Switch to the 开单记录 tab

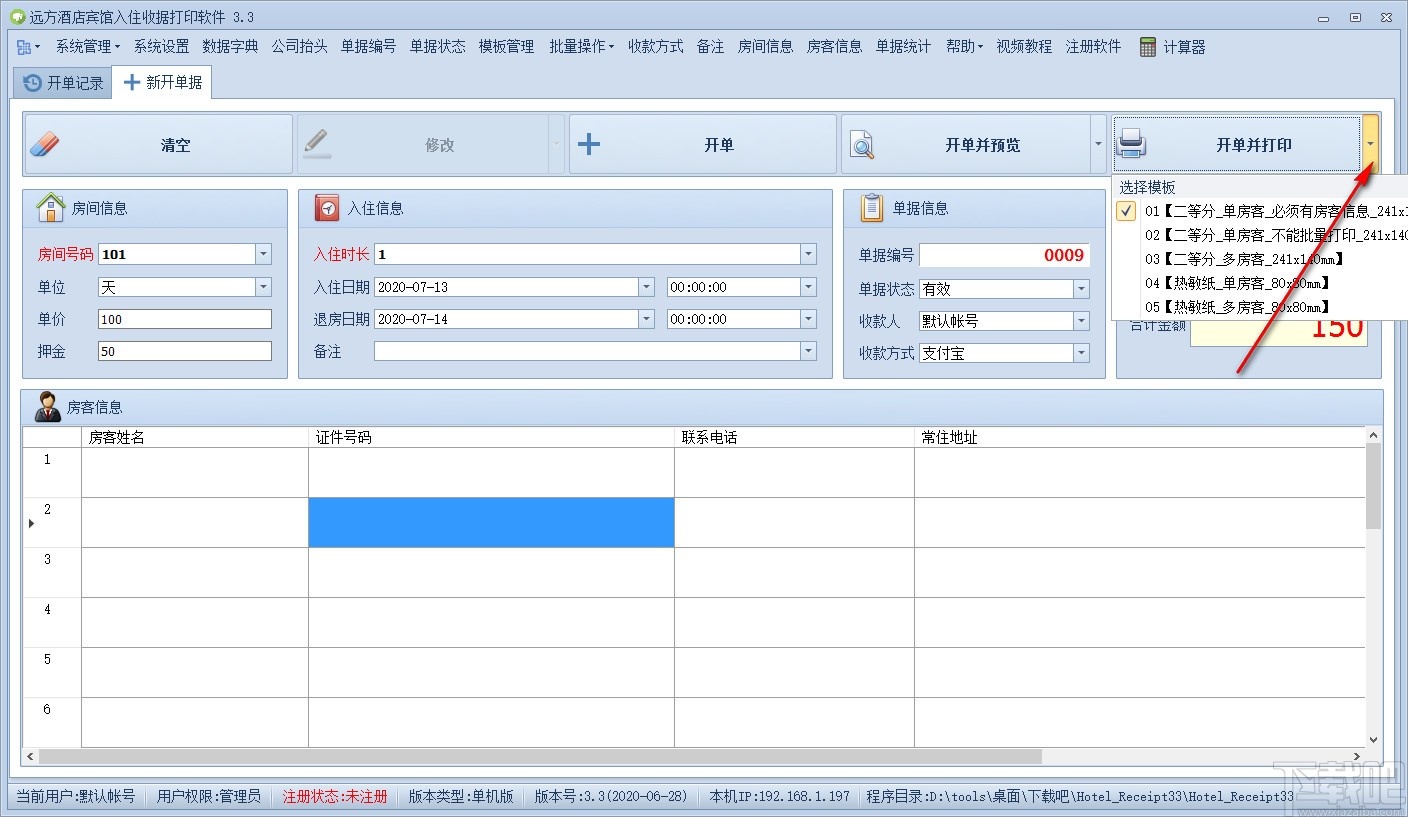click(x=63, y=82)
